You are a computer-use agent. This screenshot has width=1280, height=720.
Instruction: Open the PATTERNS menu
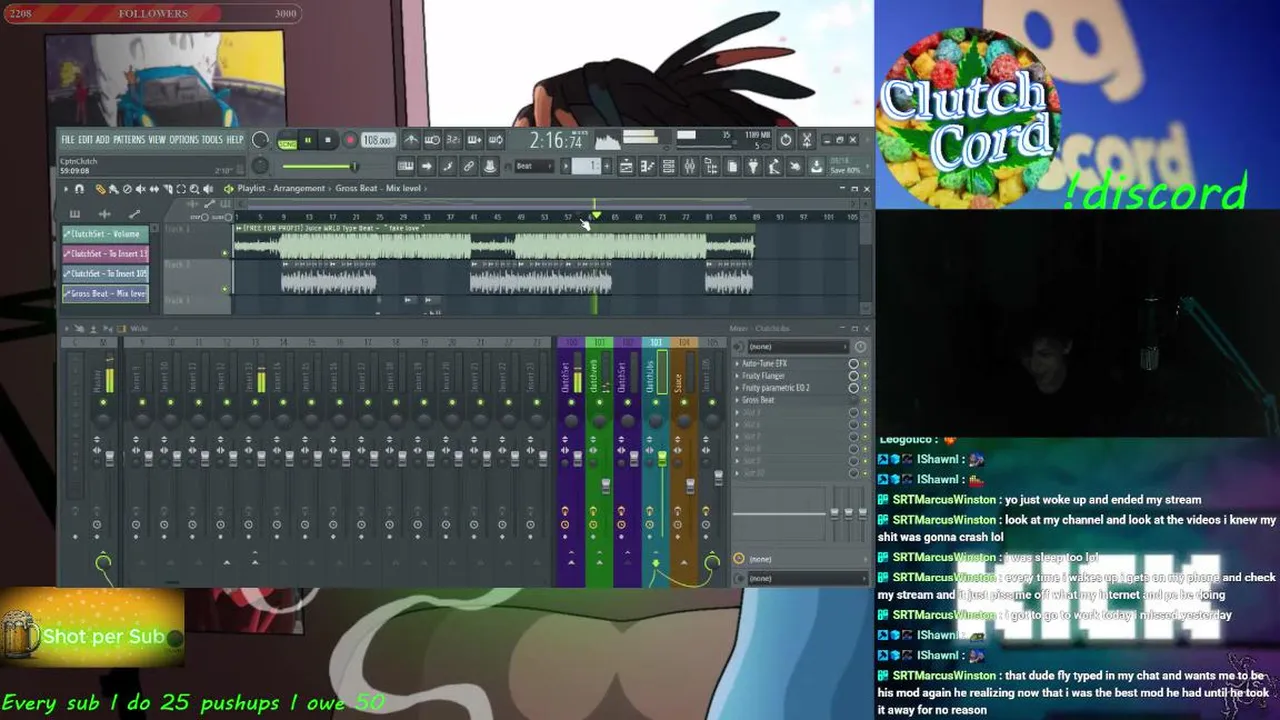129,140
